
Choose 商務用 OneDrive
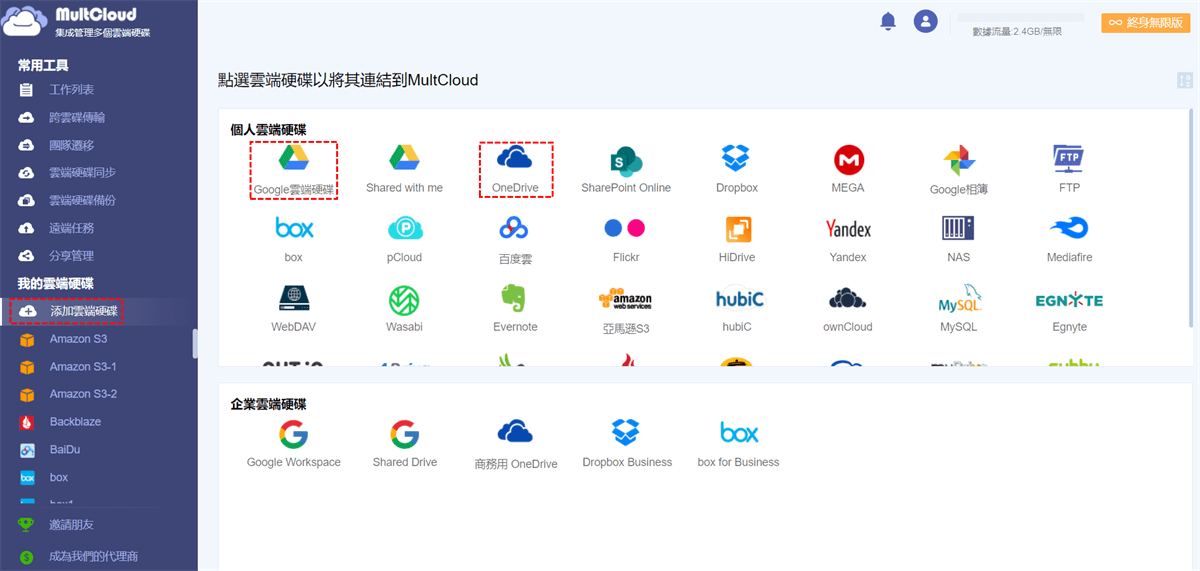point(515,444)
